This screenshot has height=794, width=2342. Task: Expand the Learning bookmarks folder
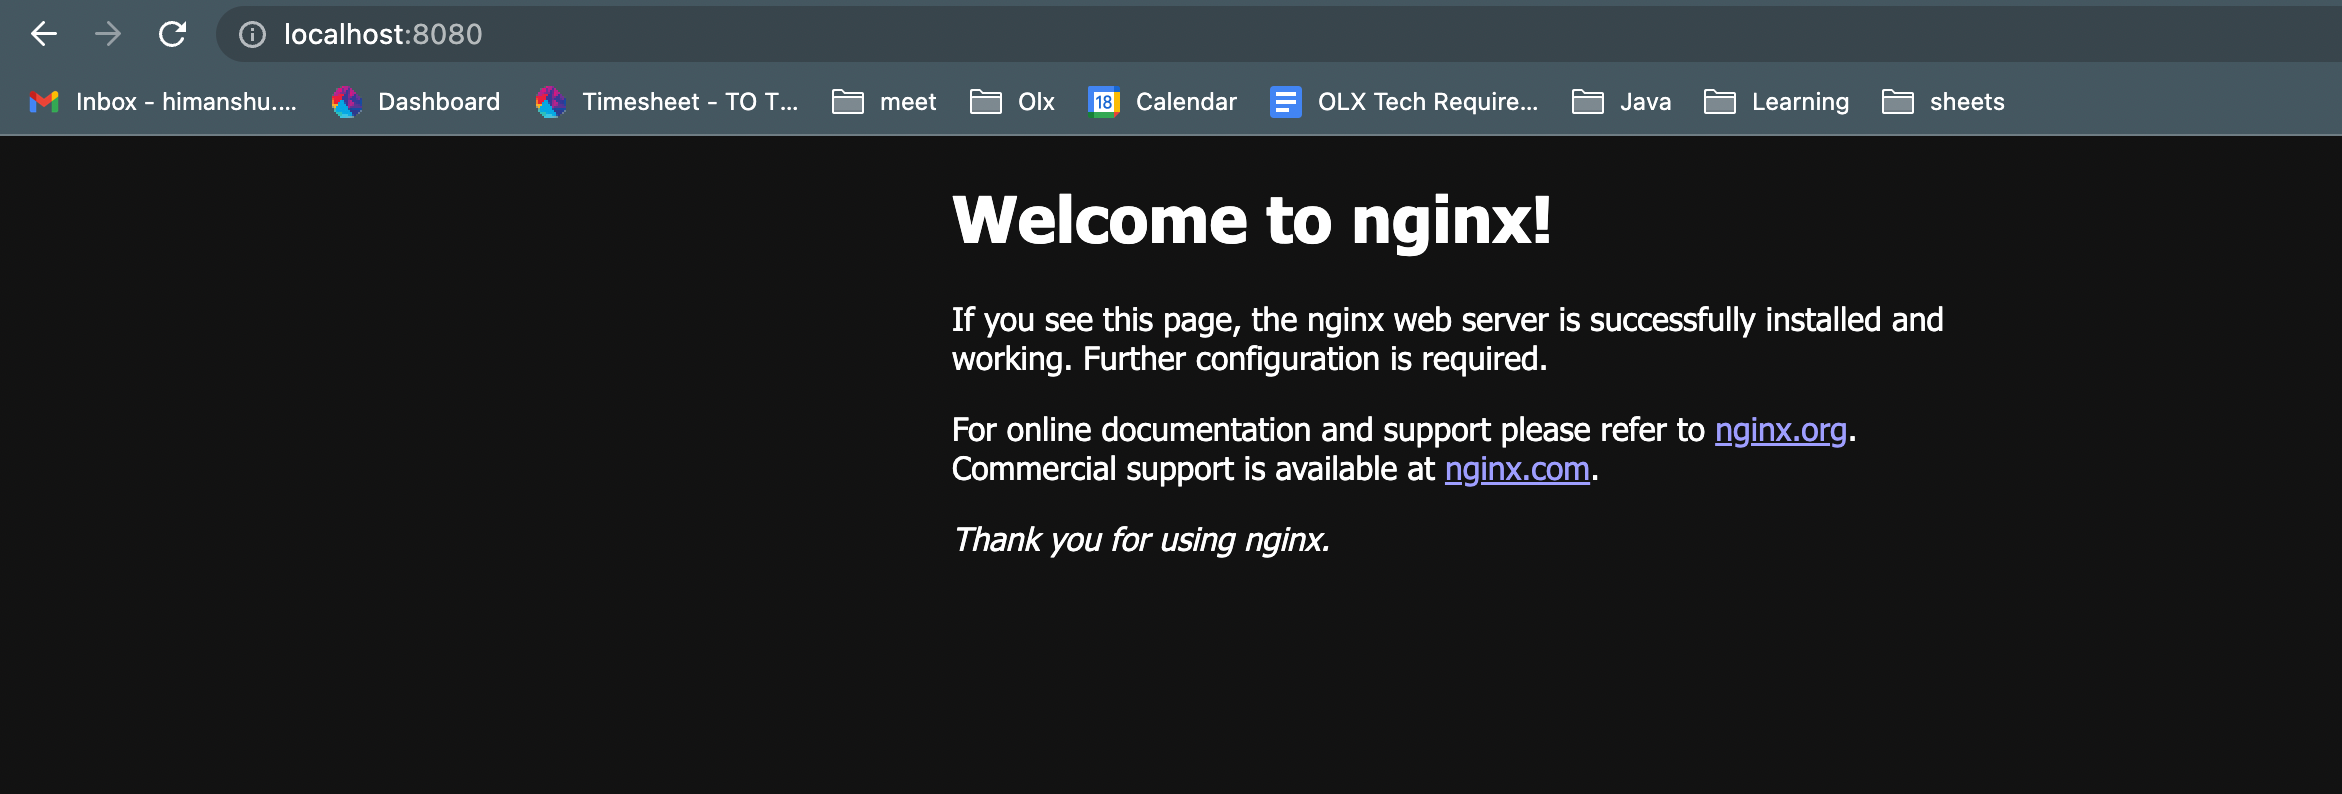pyautogui.click(x=1777, y=102)
